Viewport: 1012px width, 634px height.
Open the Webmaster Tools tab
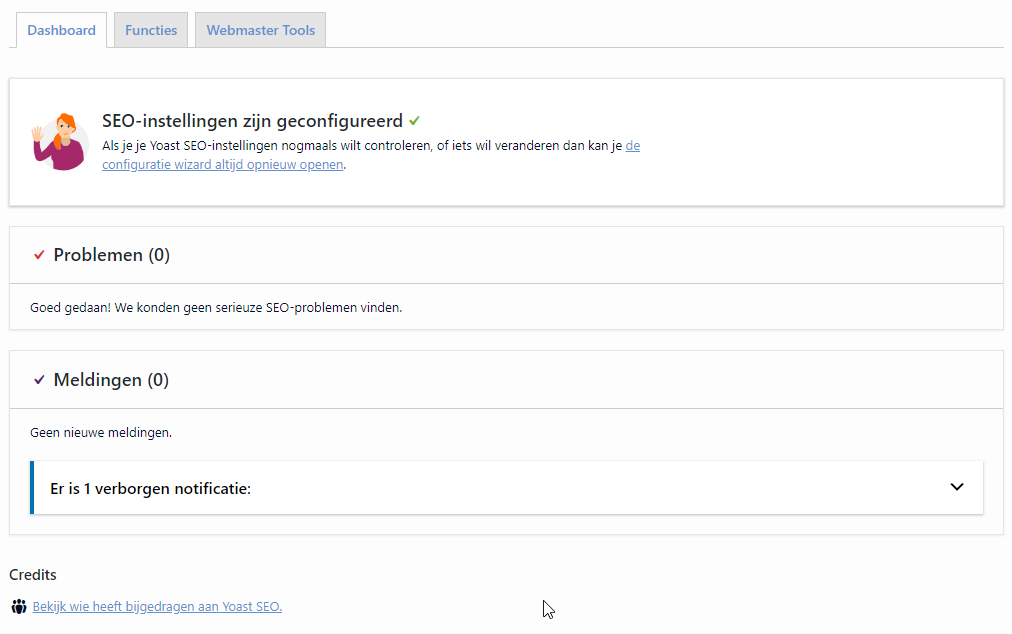coord(261,30)
